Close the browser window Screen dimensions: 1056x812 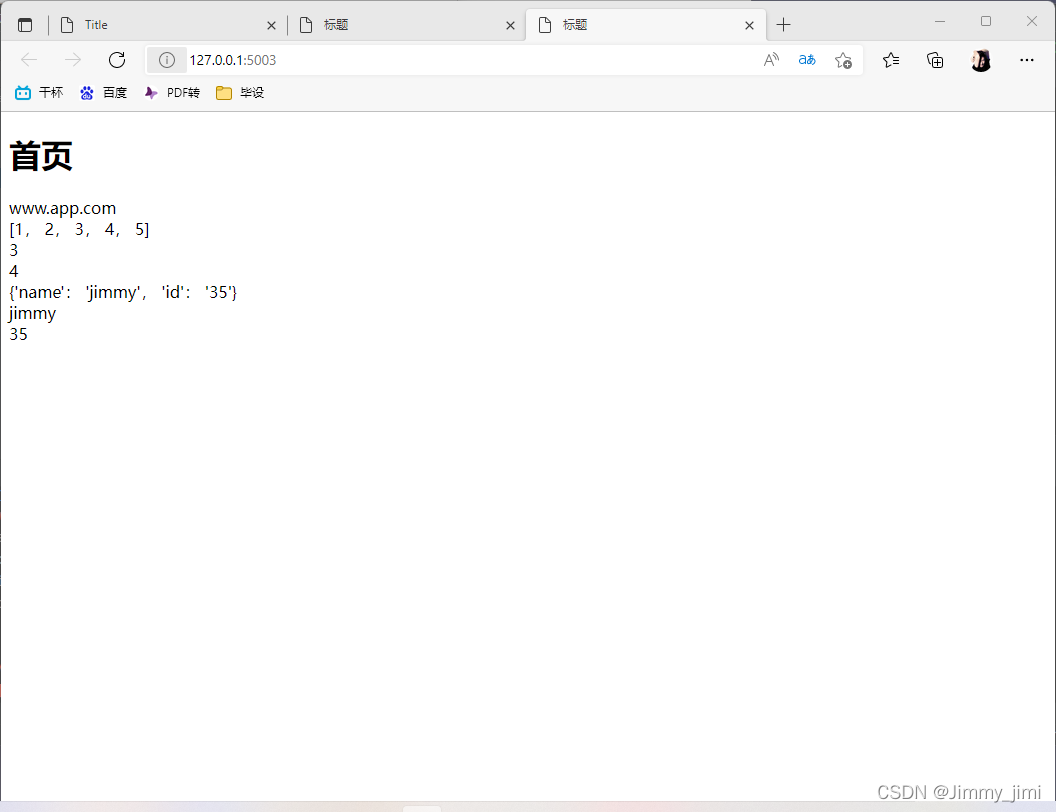click(x=1032, y=22)
